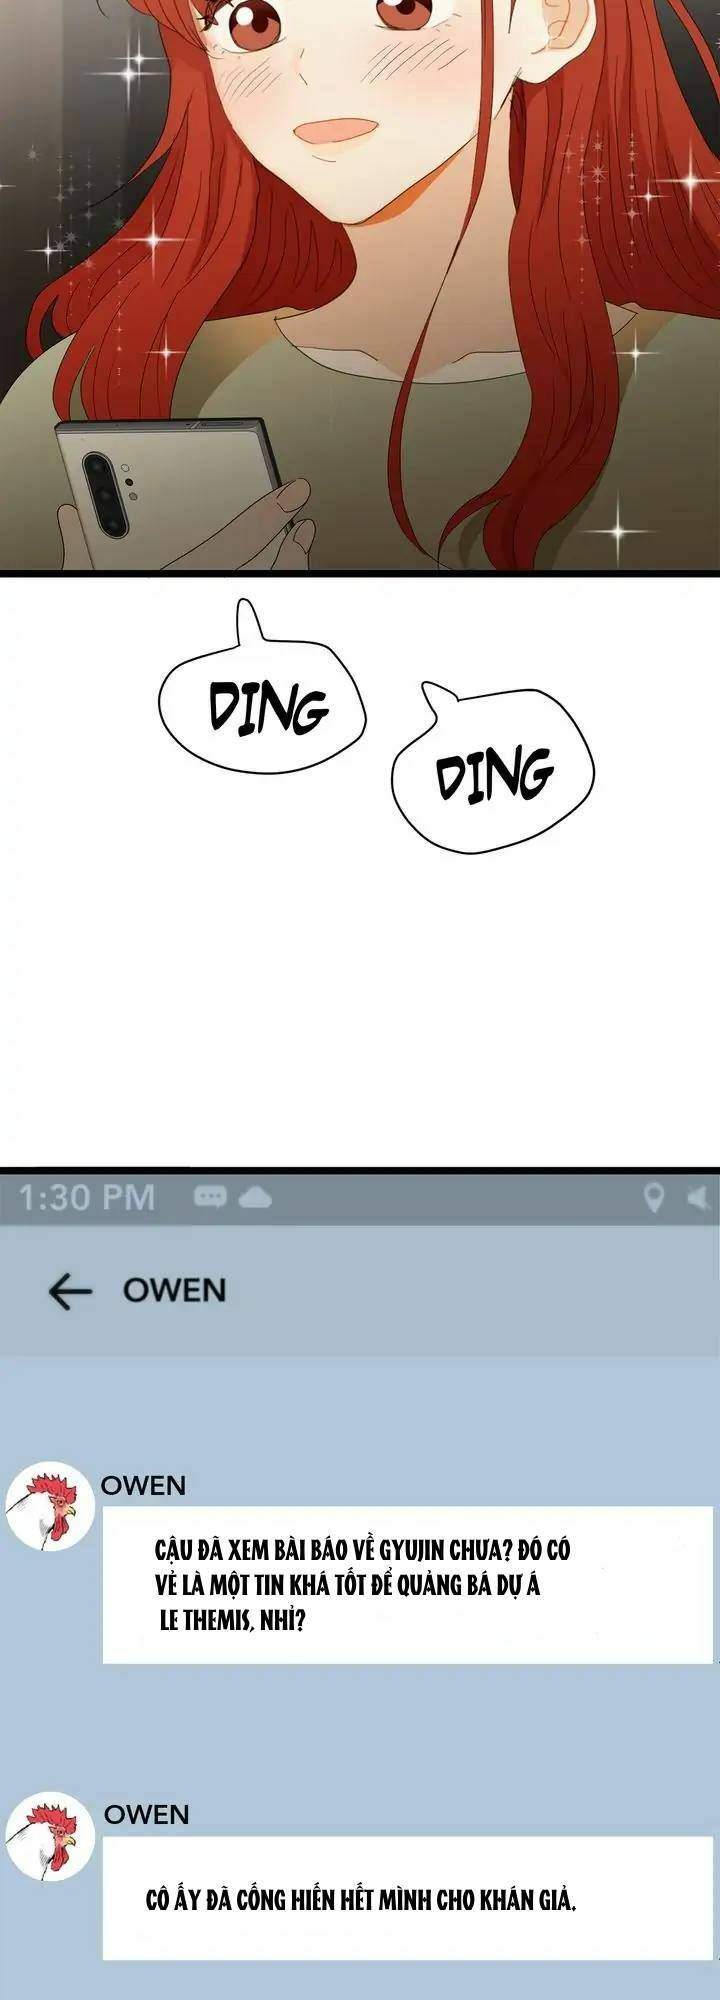Screen dimensions: 720x2000
Task: Click the OWEN sender name above first message
Action: click(x=144, y=1486)
